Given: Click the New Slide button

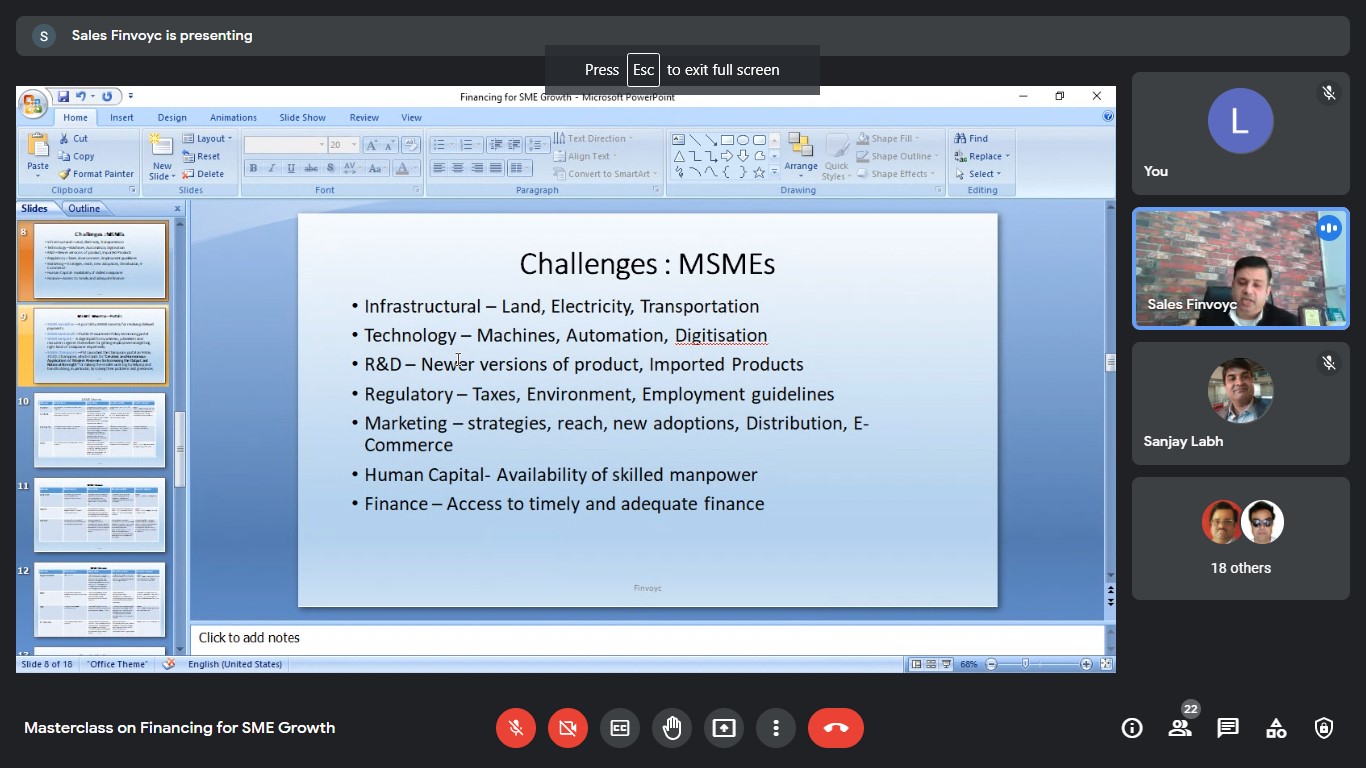Looking at the screenshot, I should [x=161, y=156].
